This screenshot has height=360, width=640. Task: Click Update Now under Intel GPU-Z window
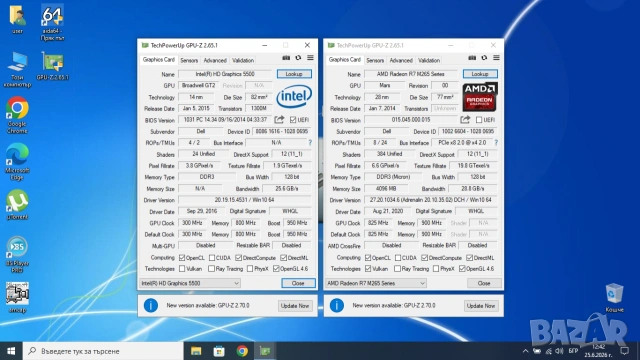(295, 306)
